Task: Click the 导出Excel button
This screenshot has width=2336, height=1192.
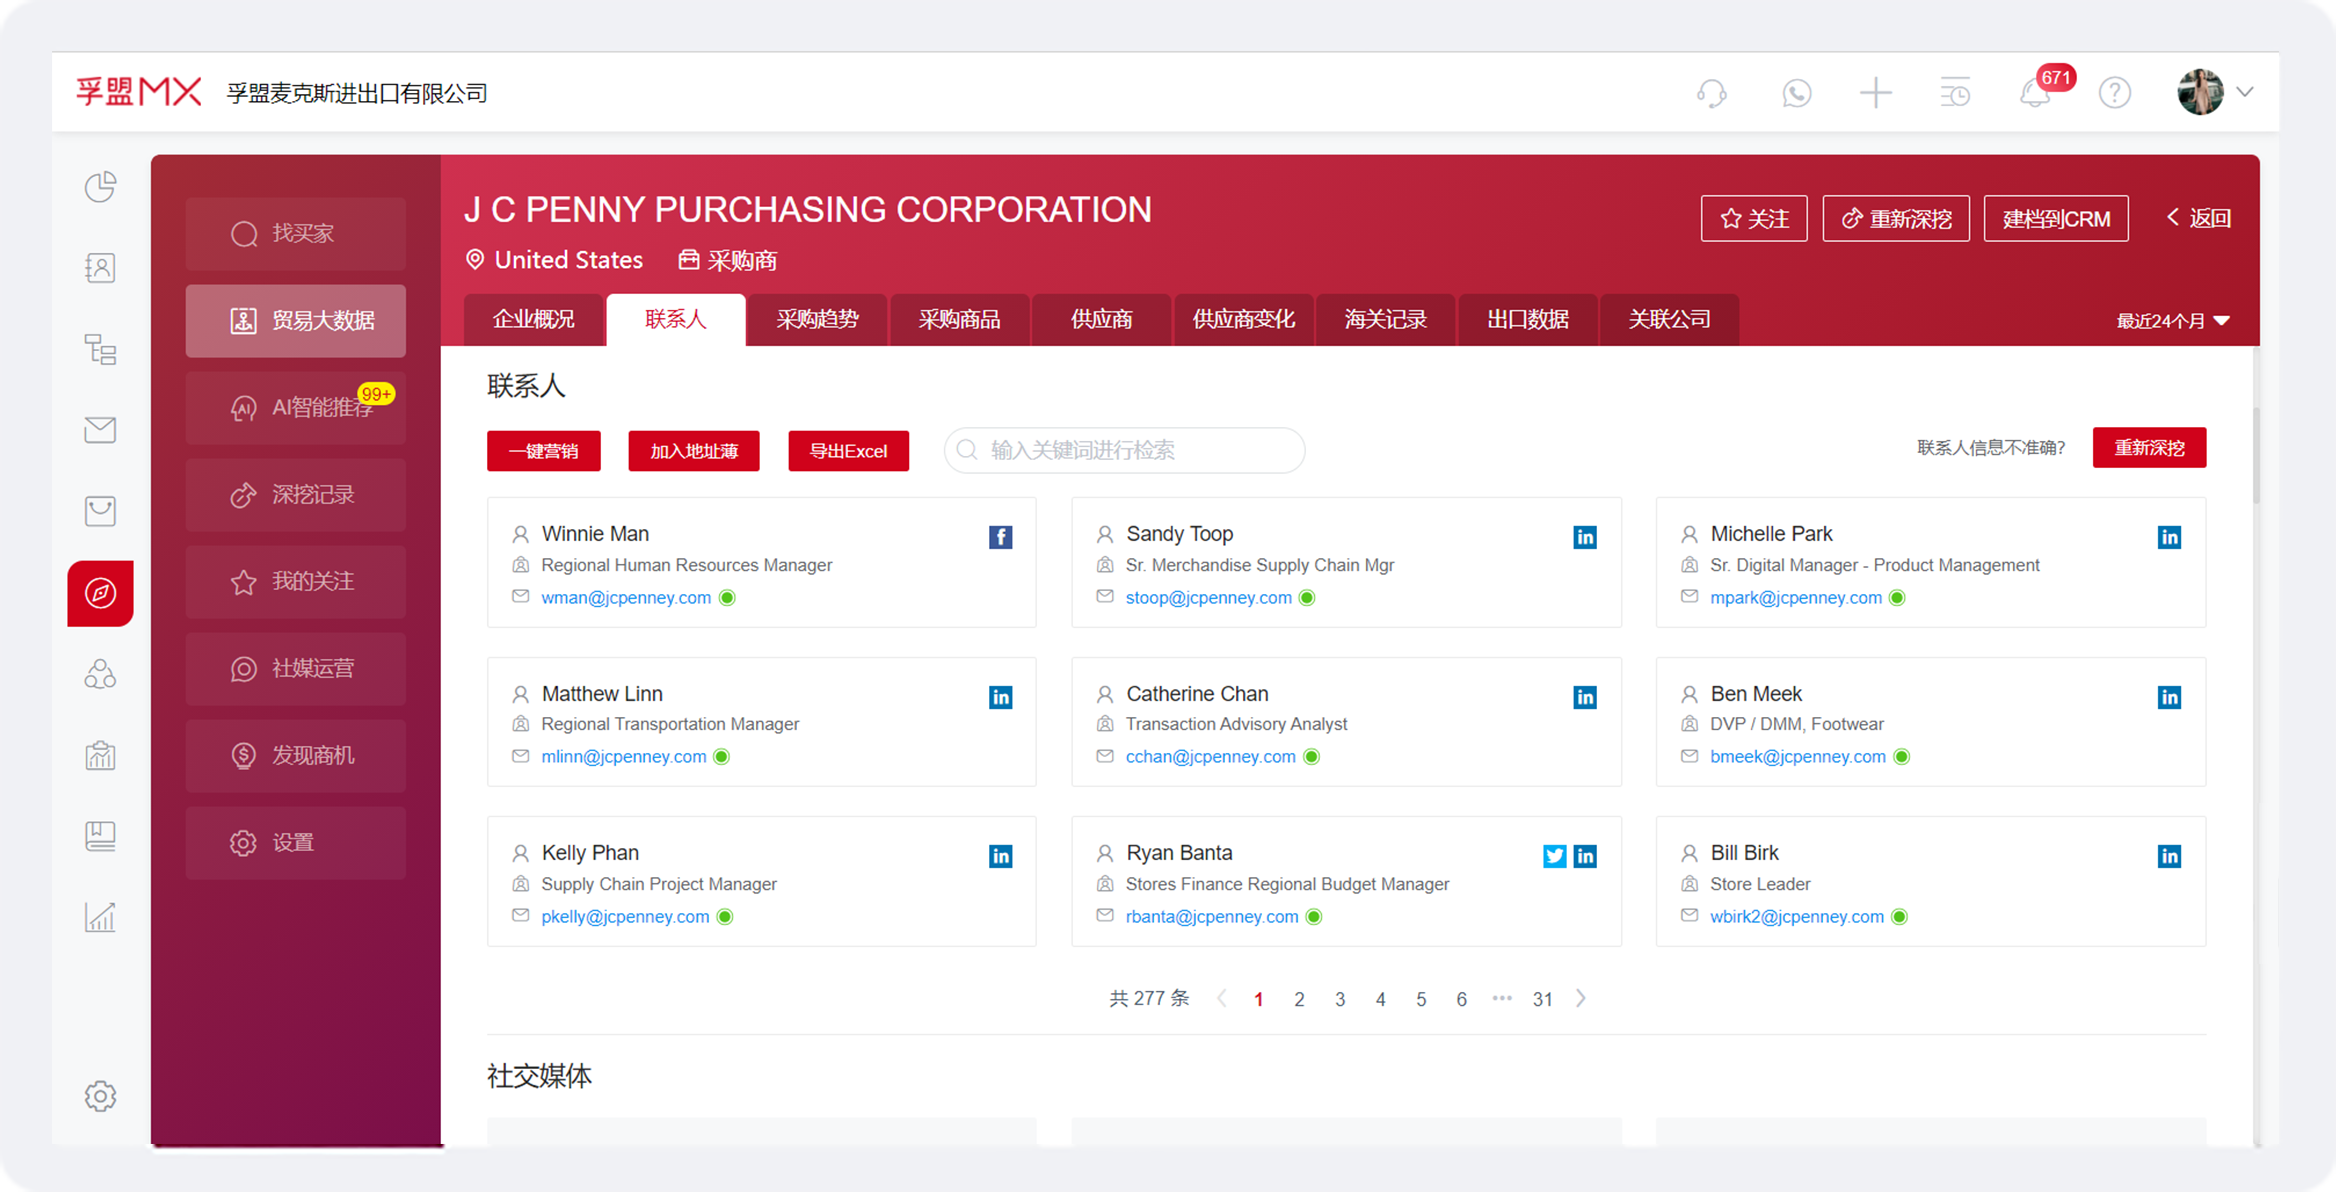Action: point(848,451)
